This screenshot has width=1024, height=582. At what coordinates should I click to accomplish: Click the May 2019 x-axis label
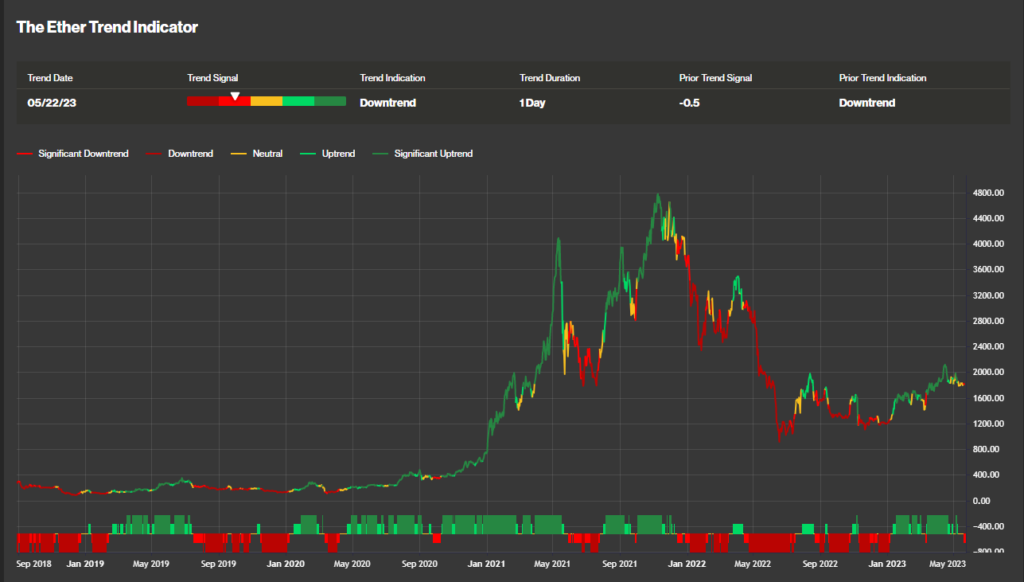pyautogui.click(x=151, y=564)
